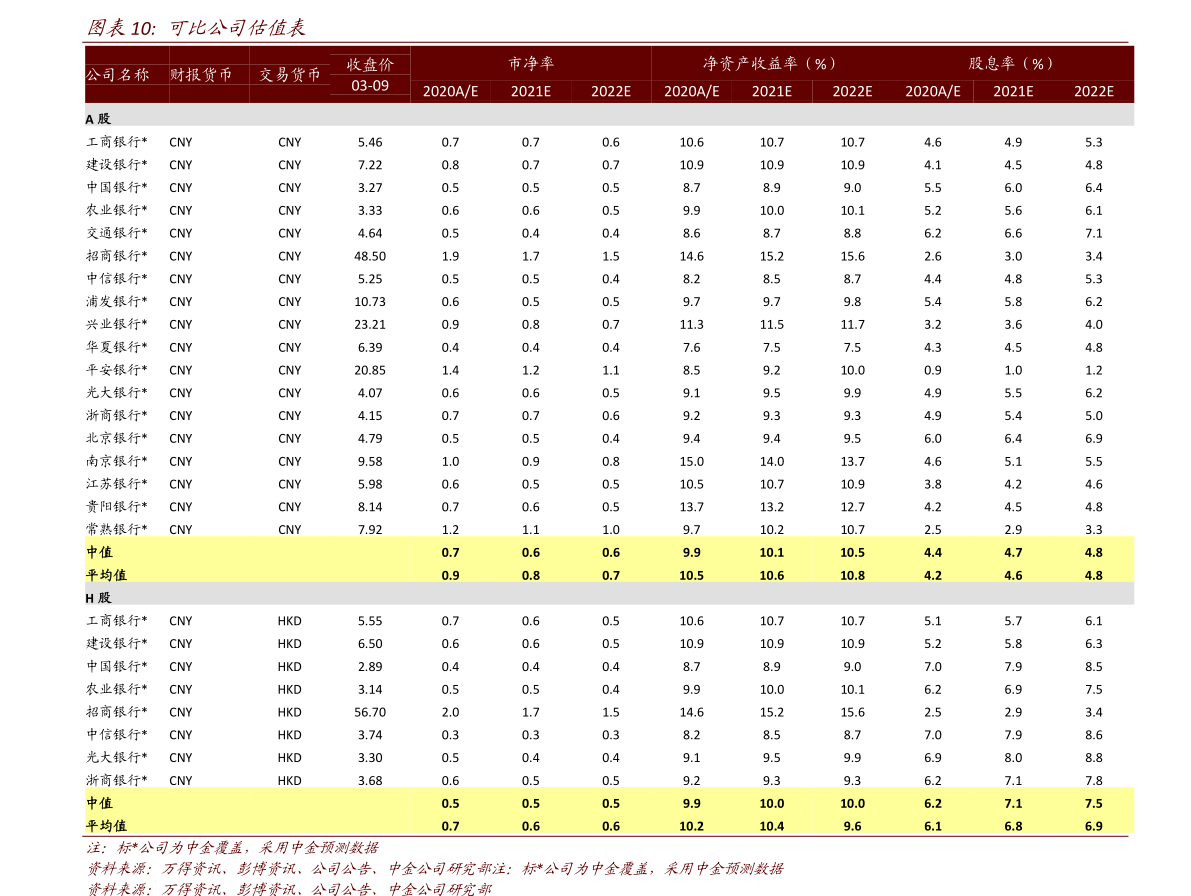Click the 财报货币 column header
This screenshot has height=896, width=1191.
tap(201, 74)
